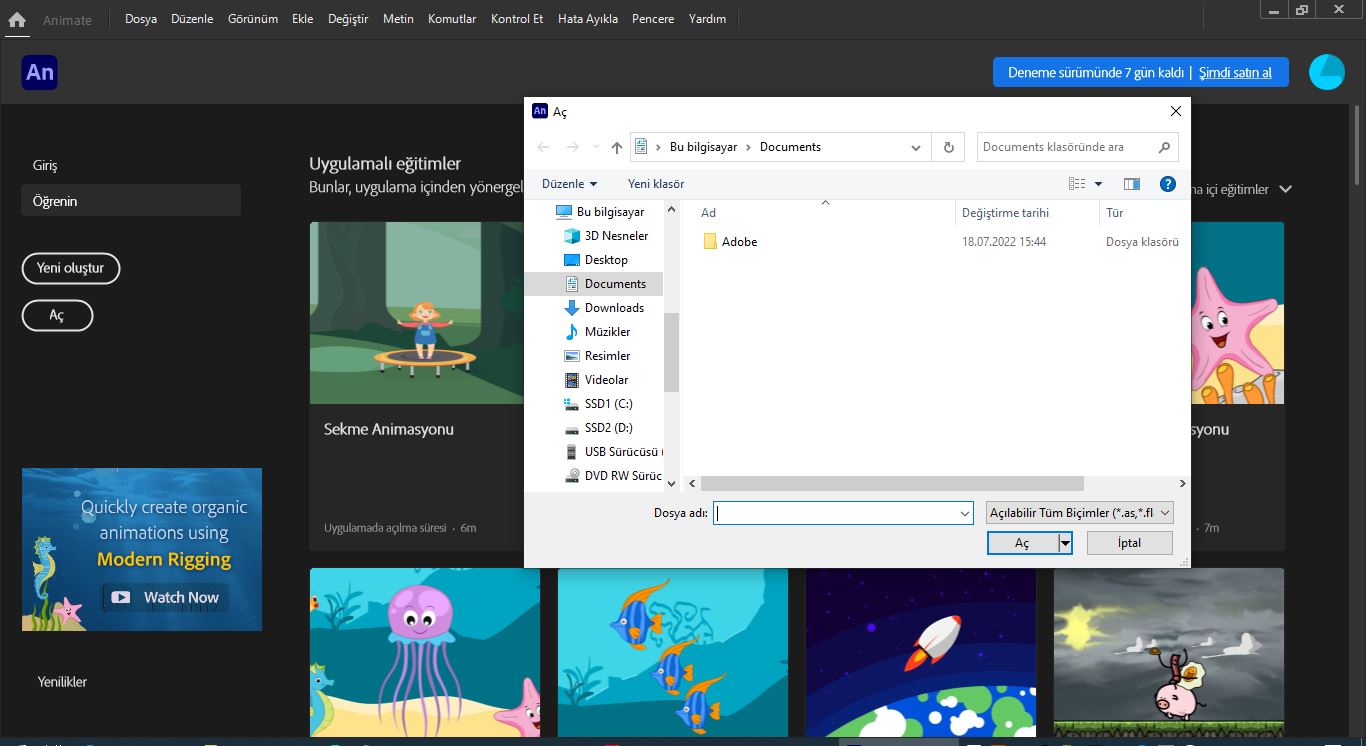Open the Açılabilir Tüm Biçimler filter

(x=1079, y=513)
